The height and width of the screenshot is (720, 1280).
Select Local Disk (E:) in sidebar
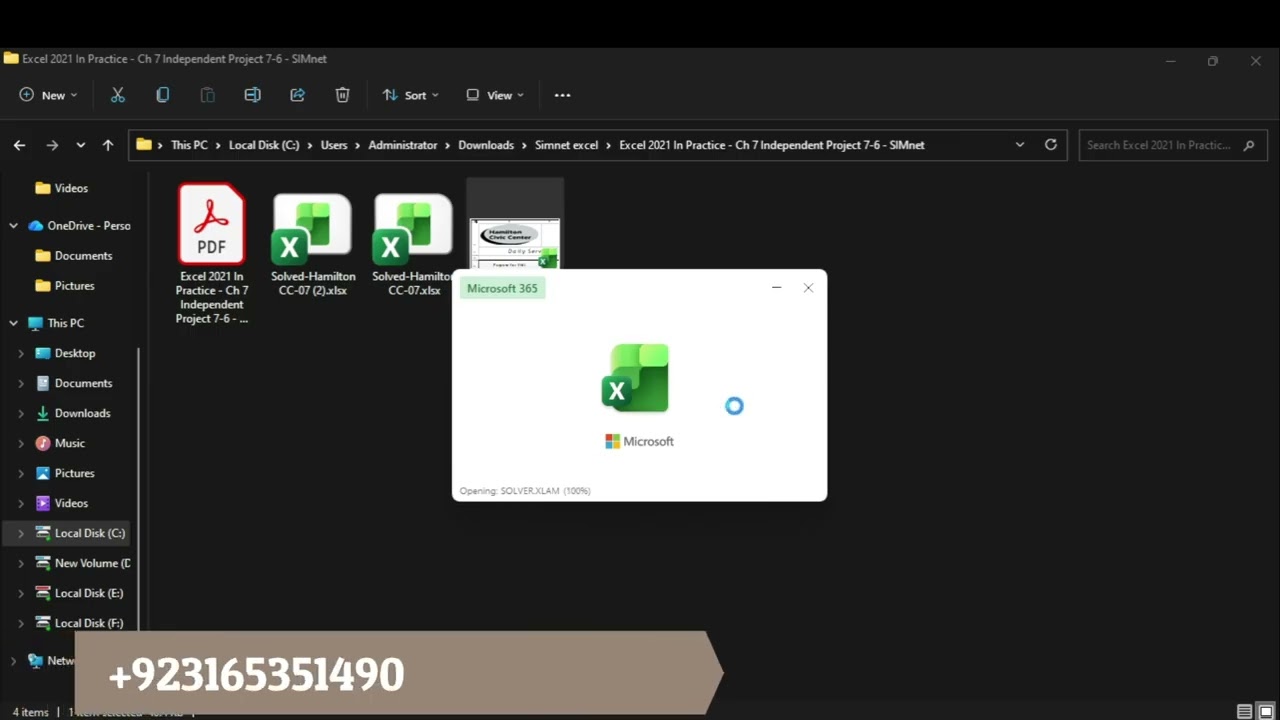tap(79, 593)
